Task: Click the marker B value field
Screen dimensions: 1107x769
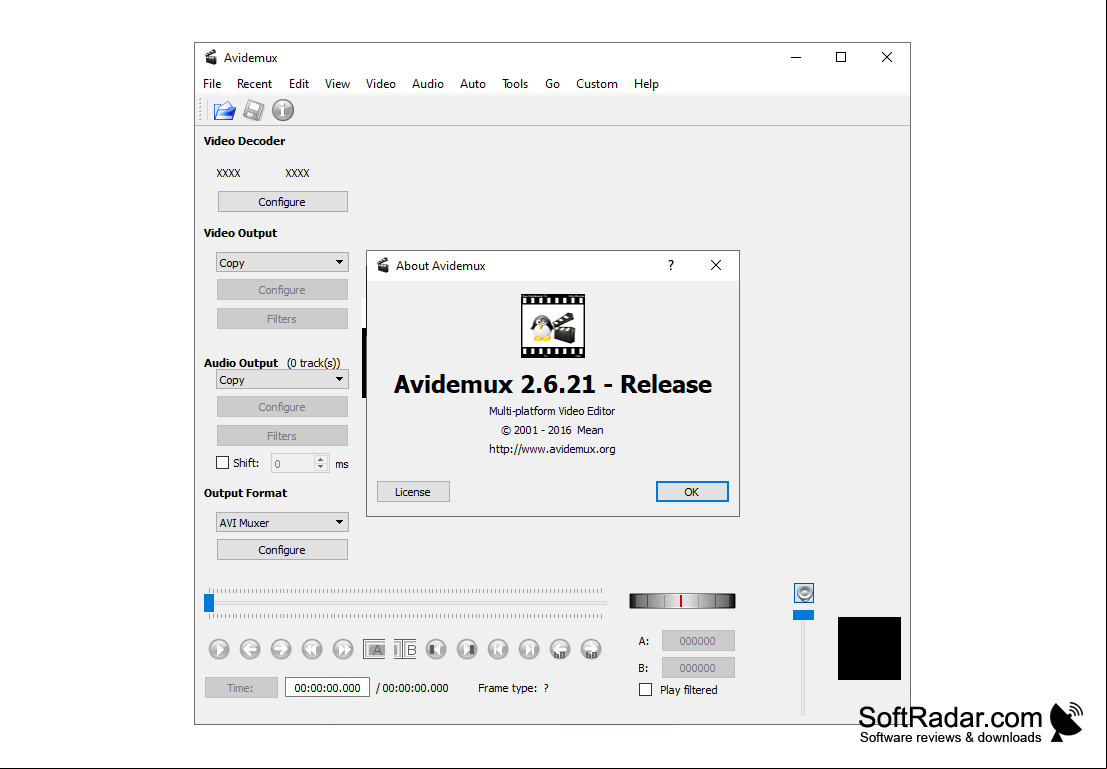Action: [698, 667]
